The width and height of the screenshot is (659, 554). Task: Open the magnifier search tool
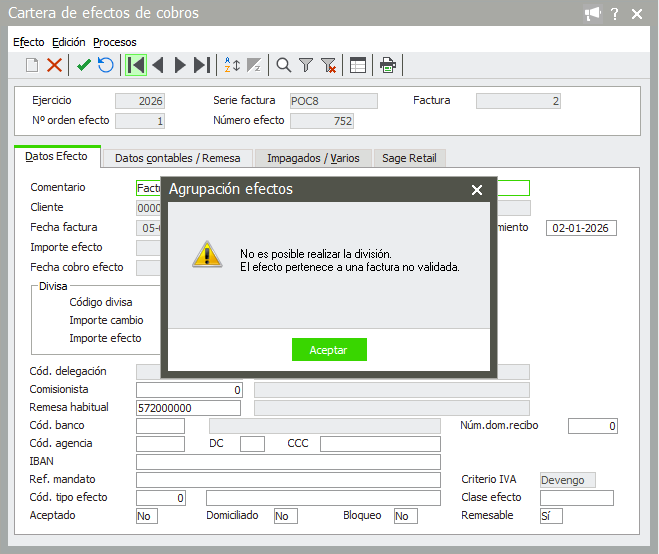point(284,65)
